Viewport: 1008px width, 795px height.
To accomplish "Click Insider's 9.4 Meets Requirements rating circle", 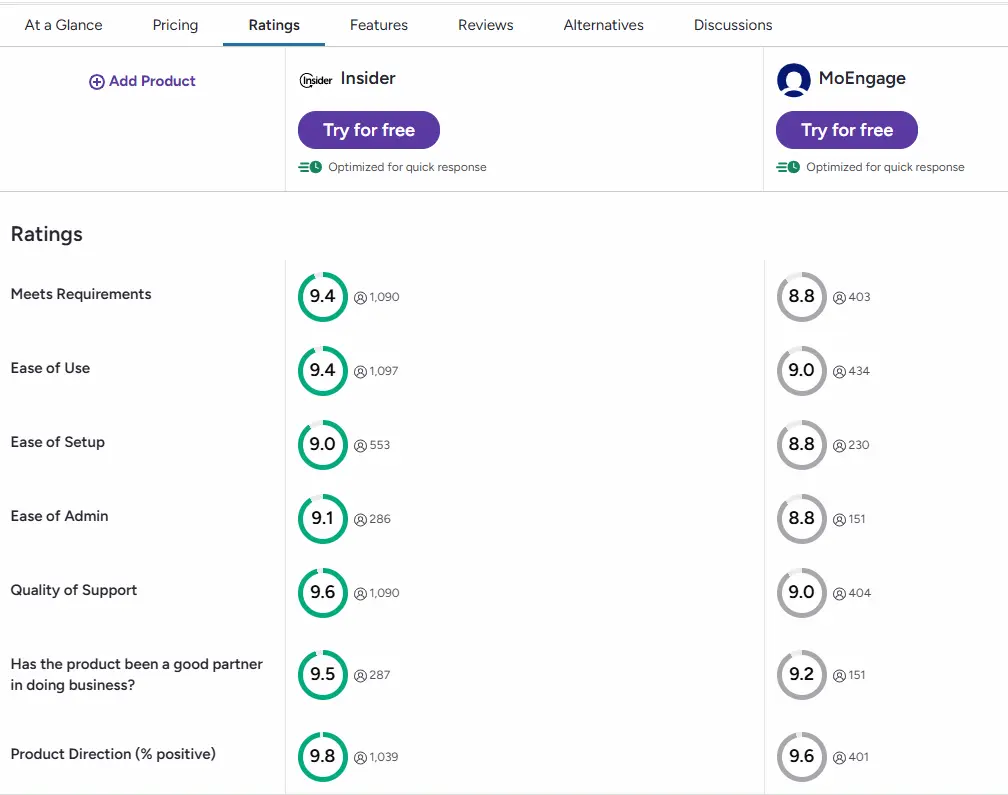I will click(x=322, y=297).
